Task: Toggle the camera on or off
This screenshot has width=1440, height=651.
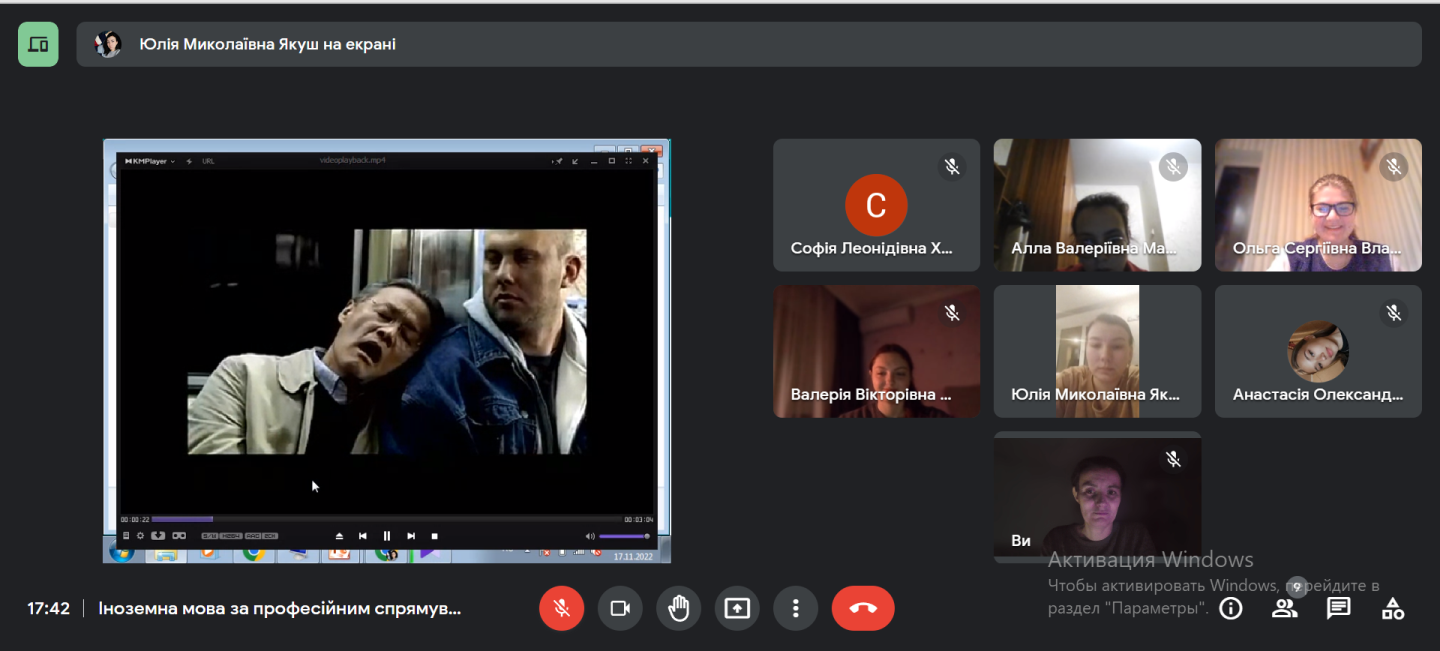Action: pyautogui.click(x=620, y=608)
